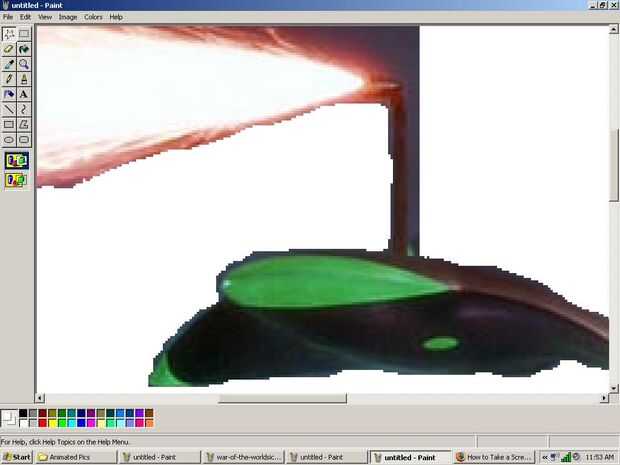Select the Polygon tool
Image resolution: width=620 pixels, height=465 pixels.
click(24, 125)
